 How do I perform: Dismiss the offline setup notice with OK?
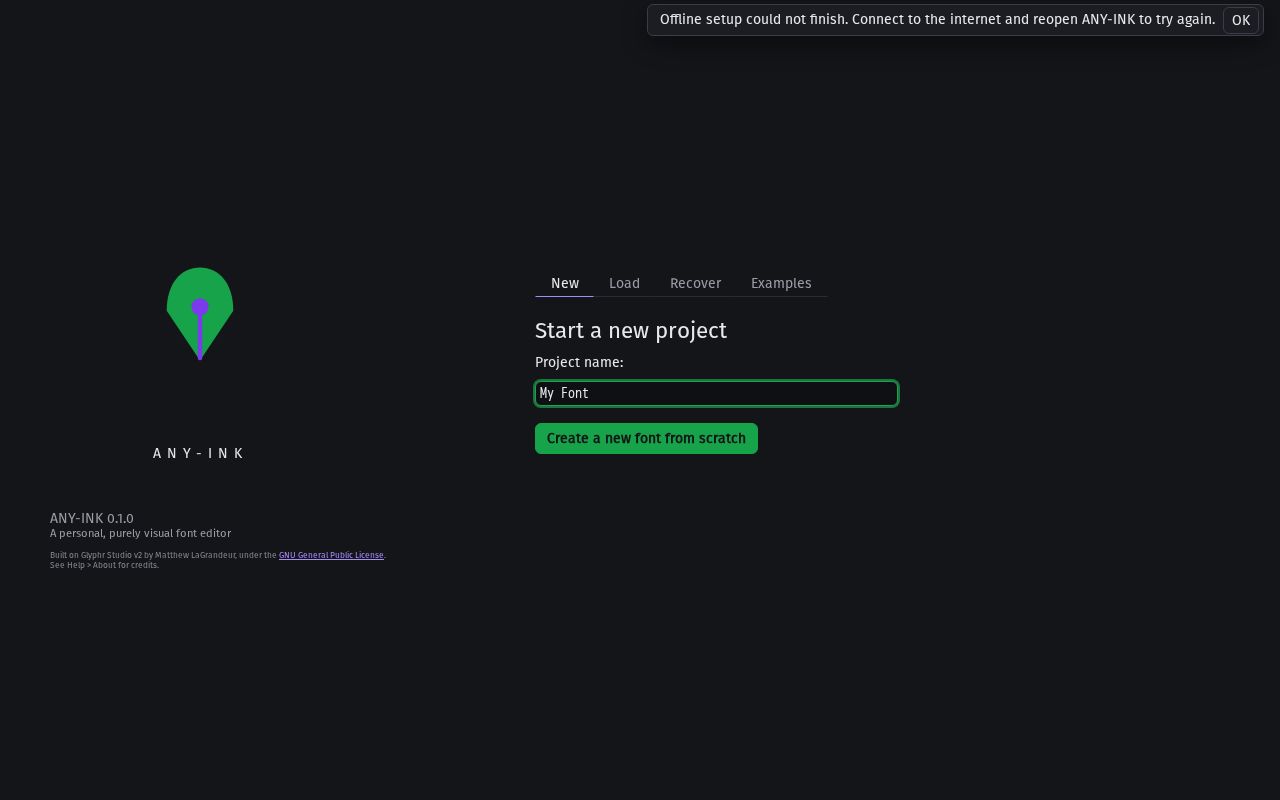tap(1240, 20)
